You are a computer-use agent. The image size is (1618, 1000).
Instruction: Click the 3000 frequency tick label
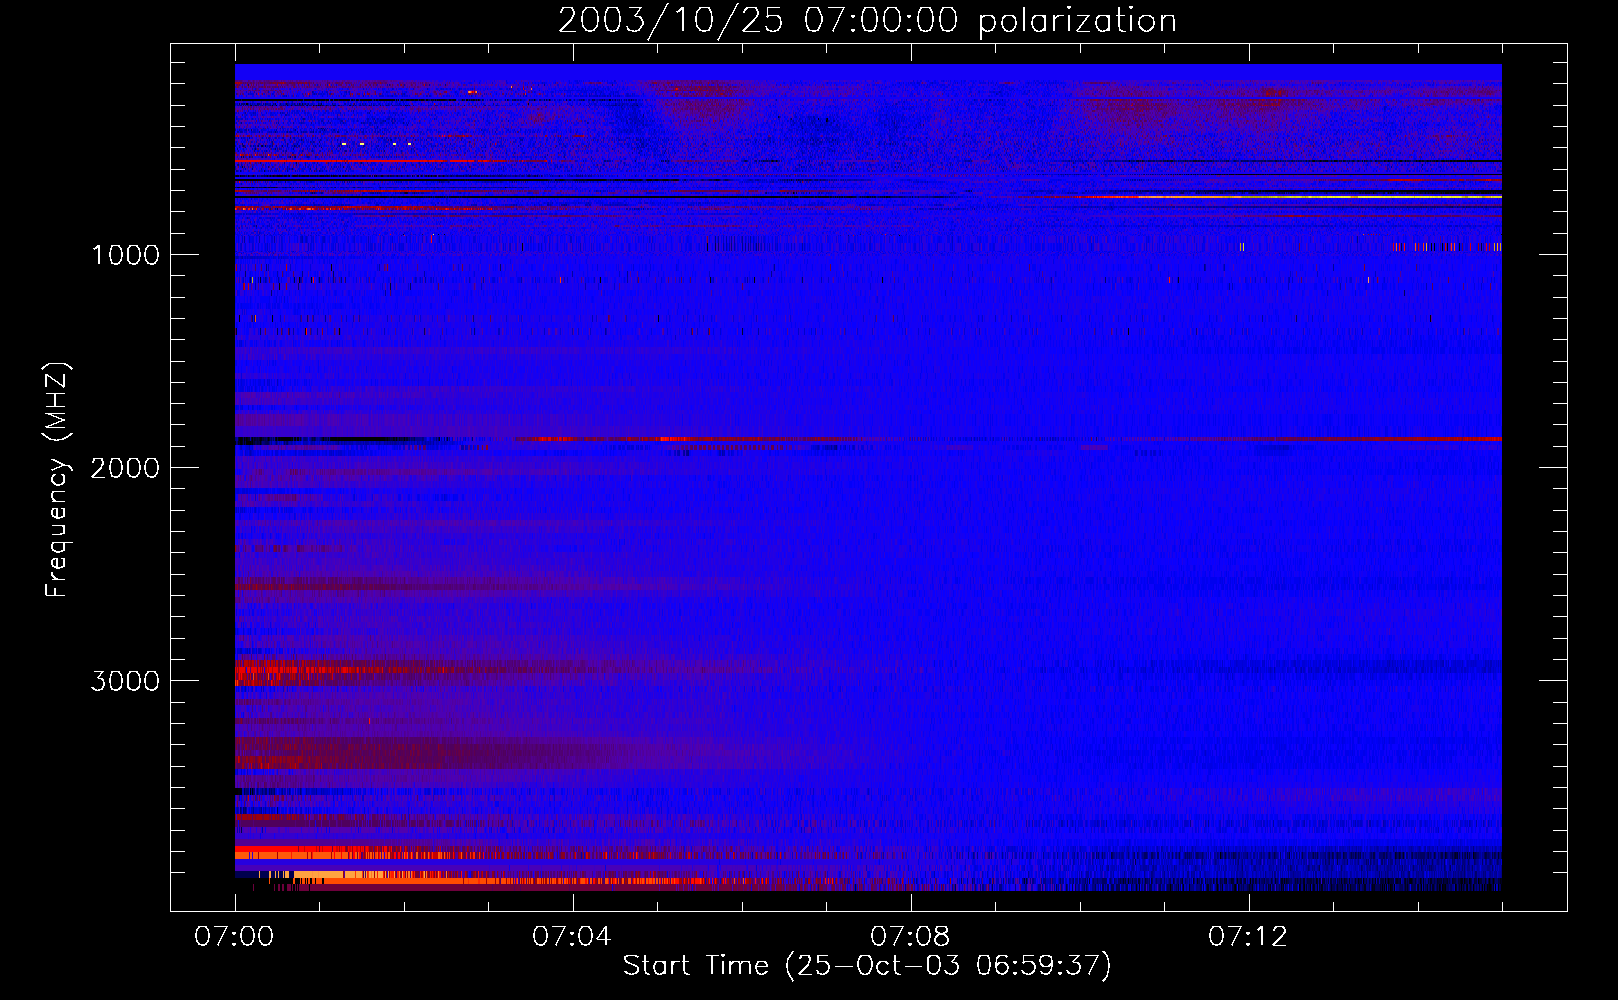pos(125,681)
